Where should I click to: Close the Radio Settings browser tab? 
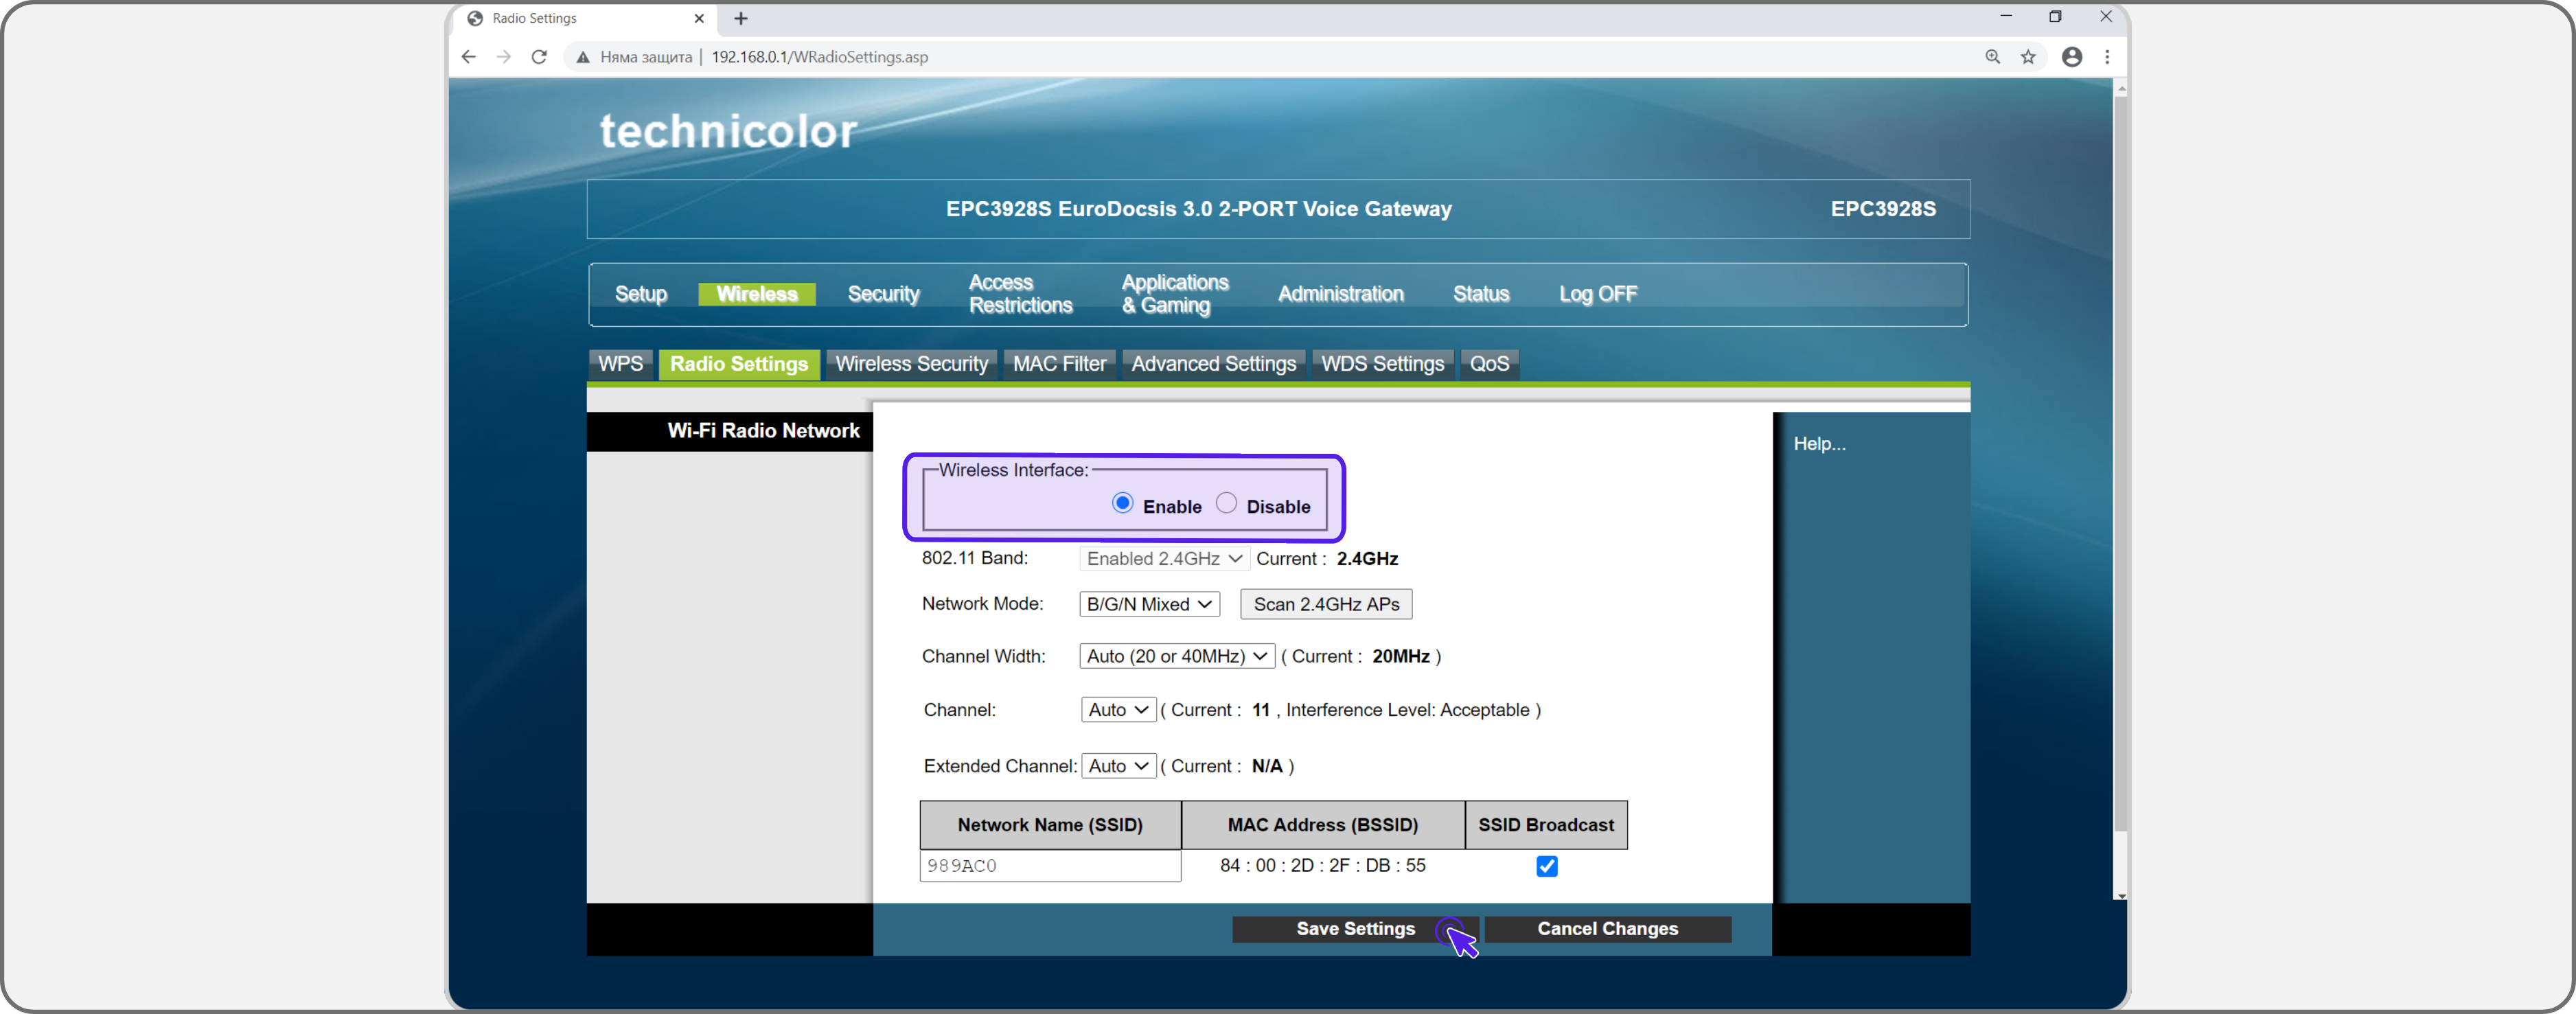point(699,18)
